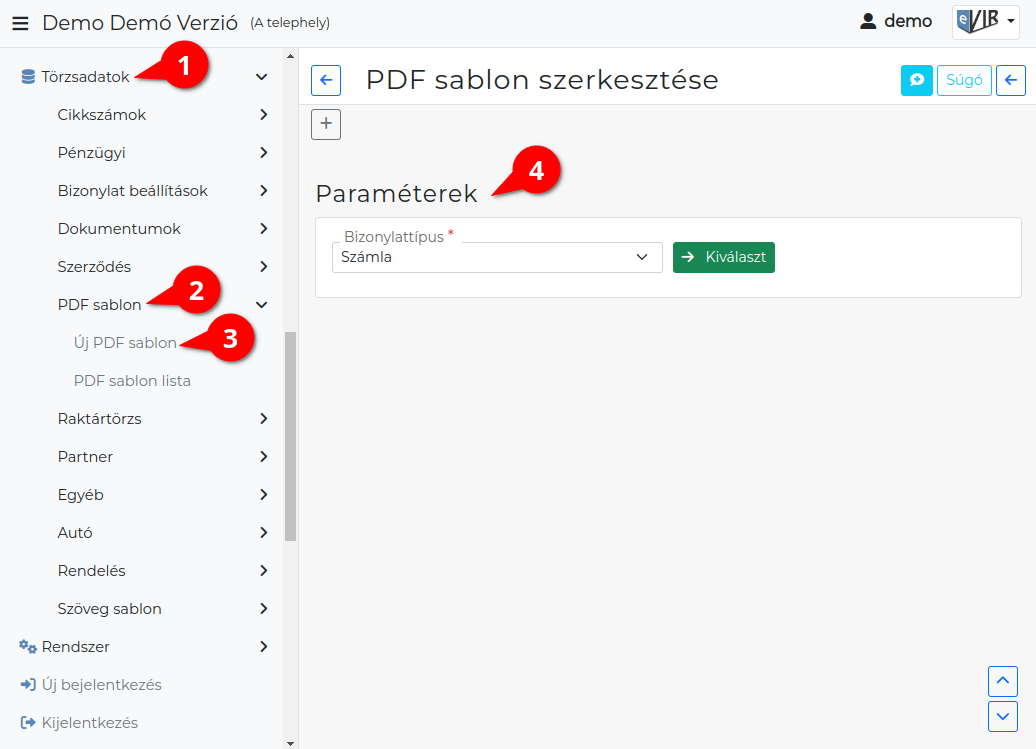Click the plus button below the header
Viewport: 1036px width, 749px height.
tap(326, 124)
